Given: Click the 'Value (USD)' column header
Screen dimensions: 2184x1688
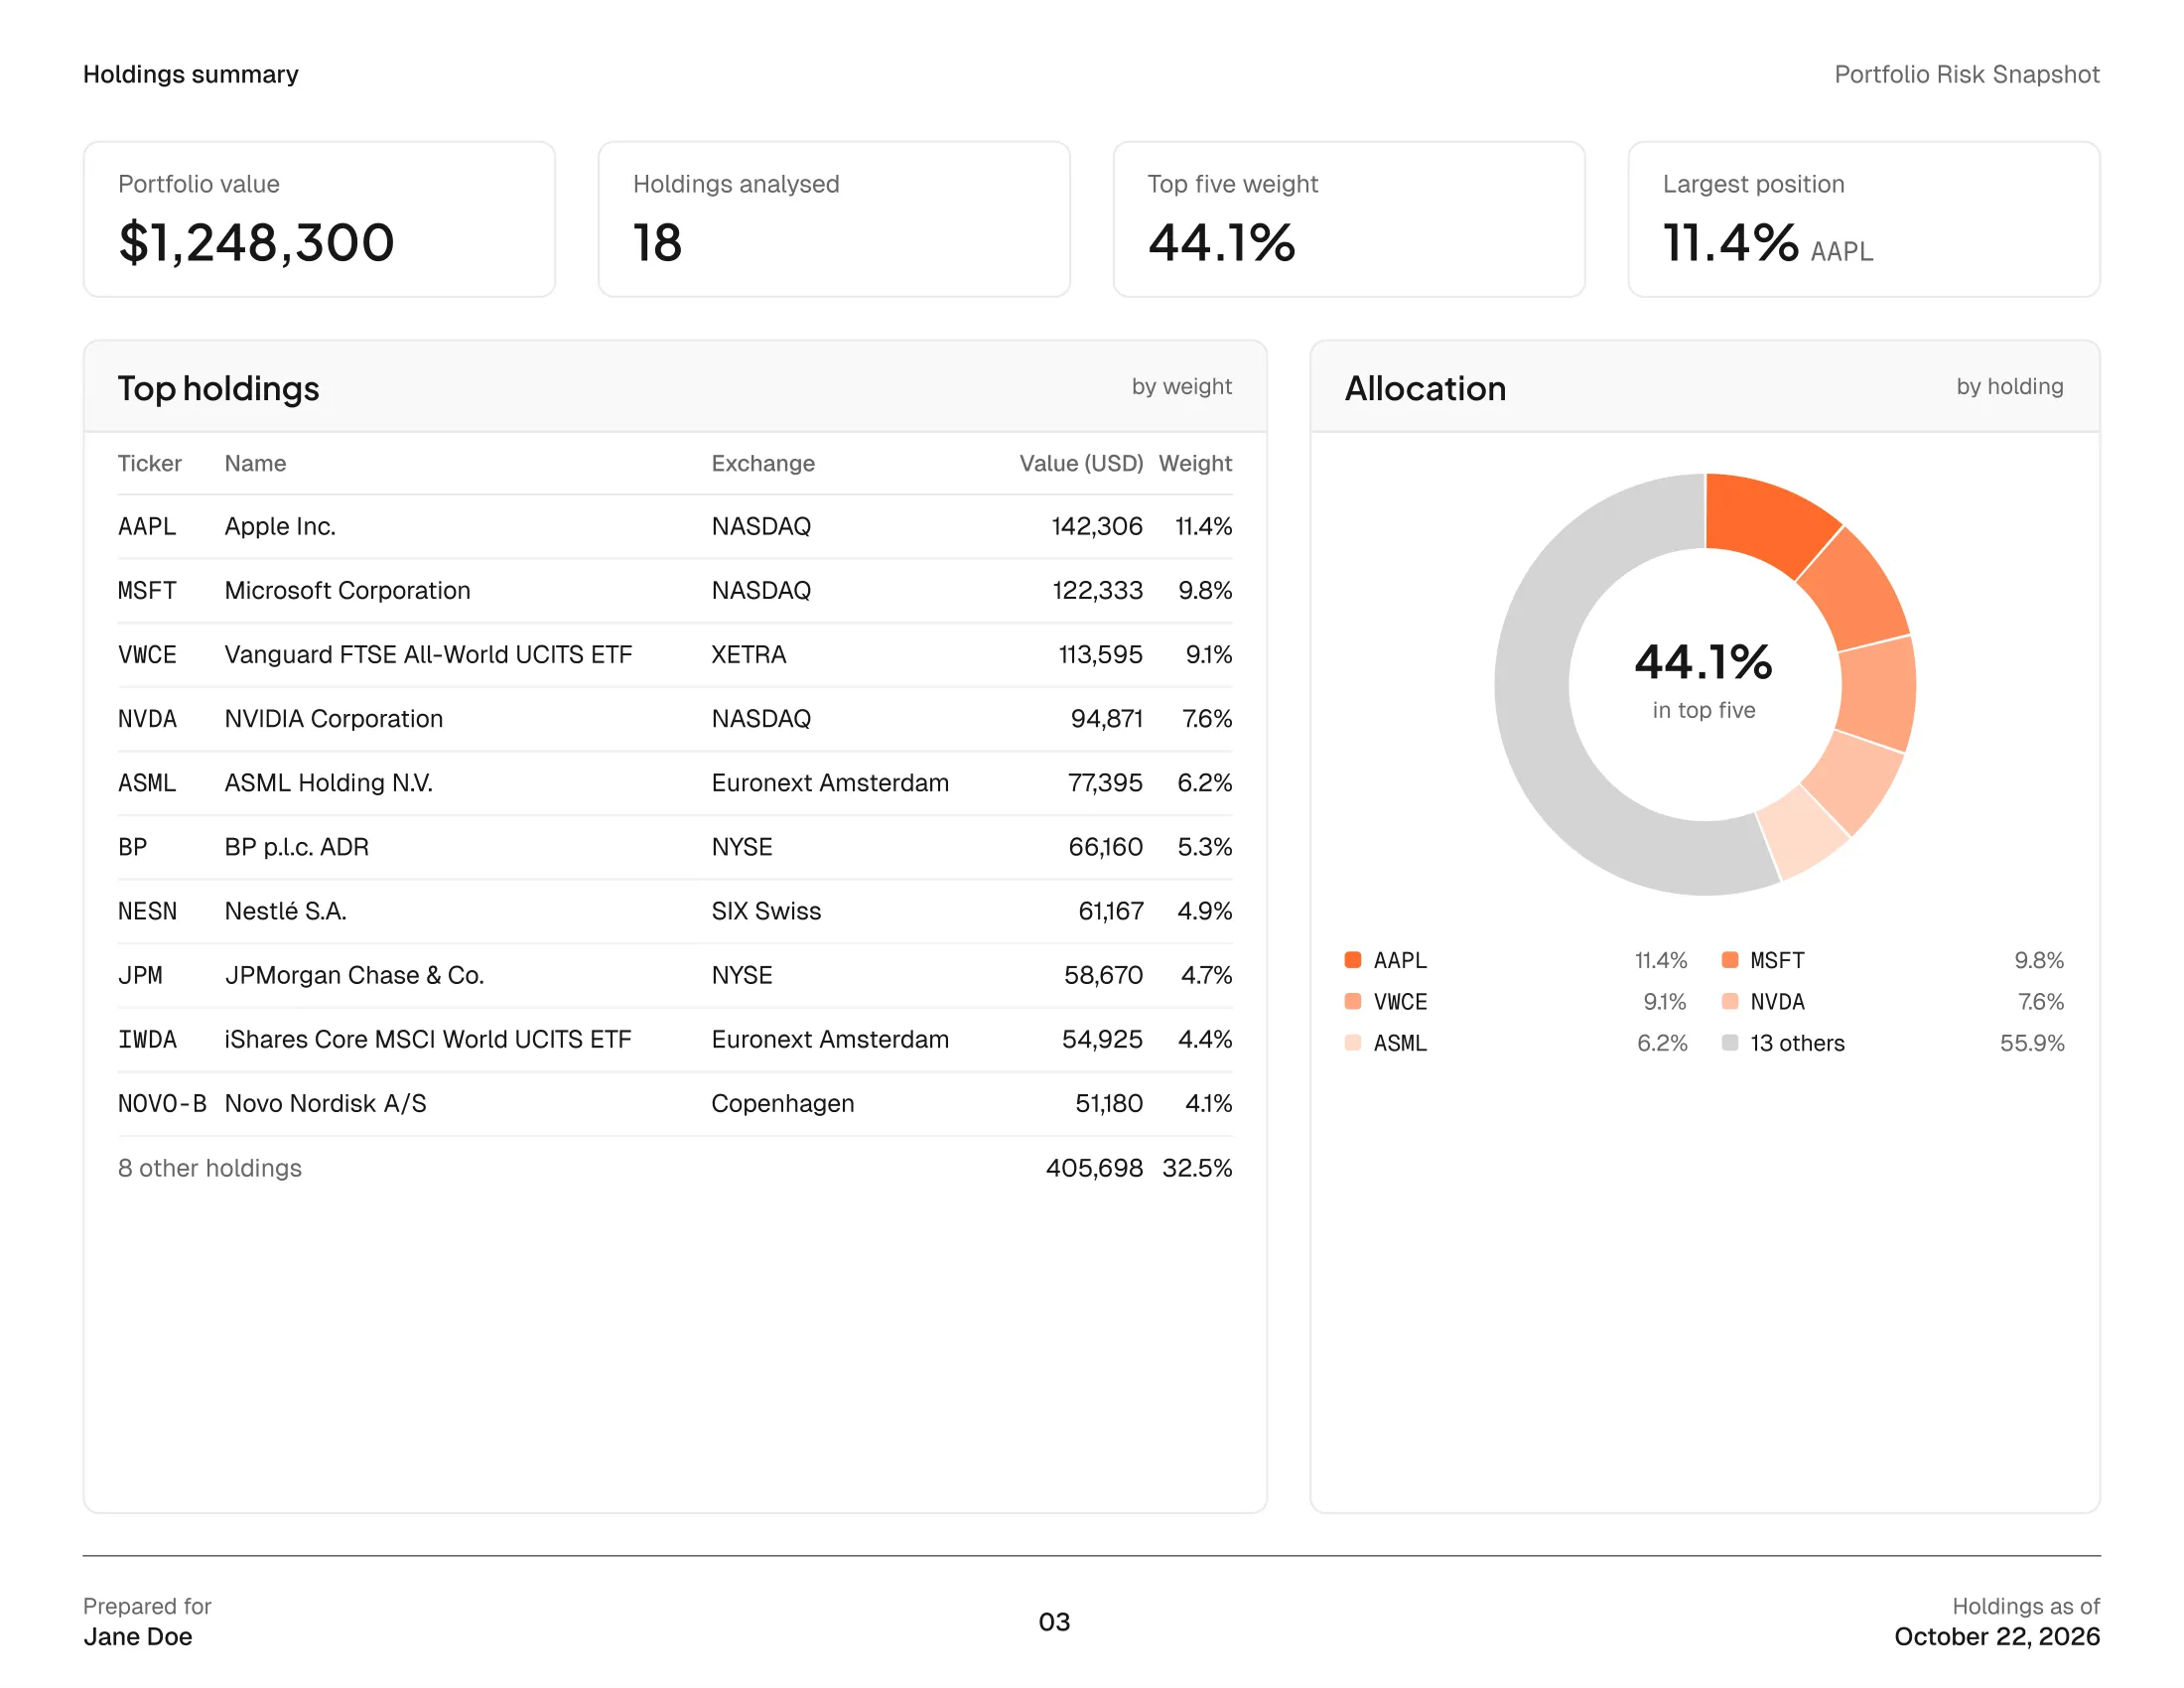Looking at the screenshot, I should [1081, 463].
